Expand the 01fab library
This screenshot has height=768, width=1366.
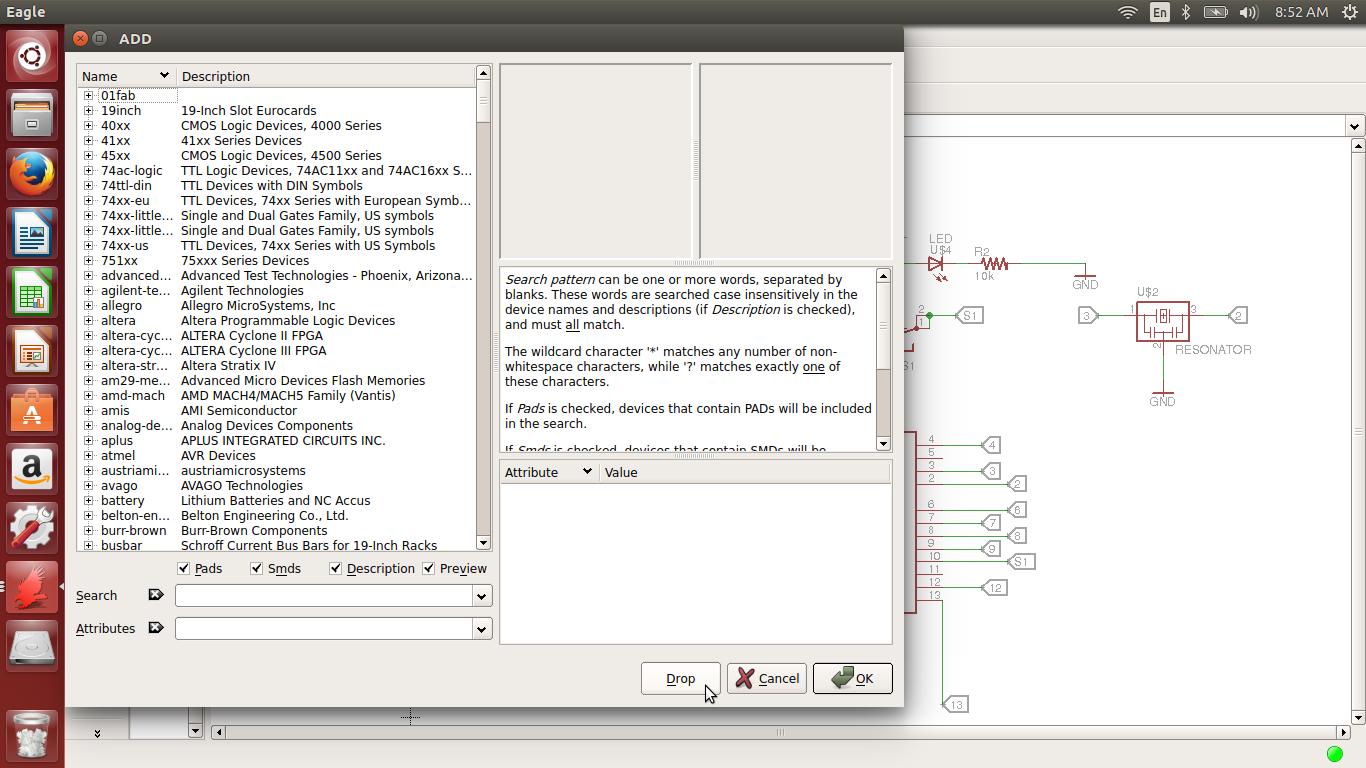pos(89,96)
